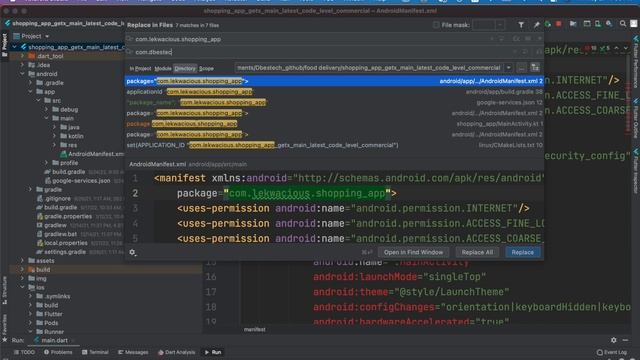The width and height of the screenshot is (640, 360).
Task: Open the settings gear in Replace dialog
Action: 132,252
